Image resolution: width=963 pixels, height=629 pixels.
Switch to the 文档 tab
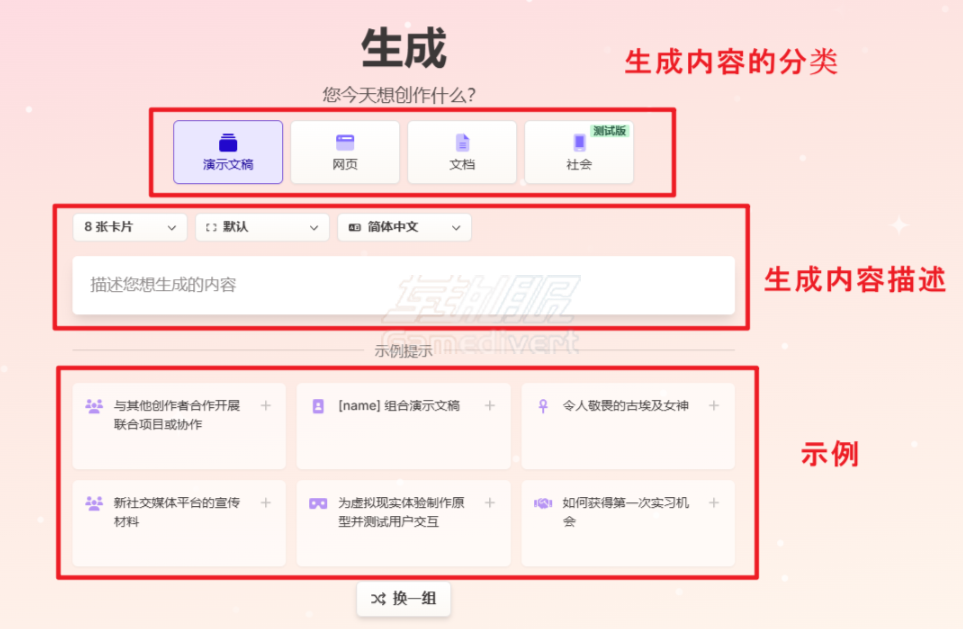point(462,152)
